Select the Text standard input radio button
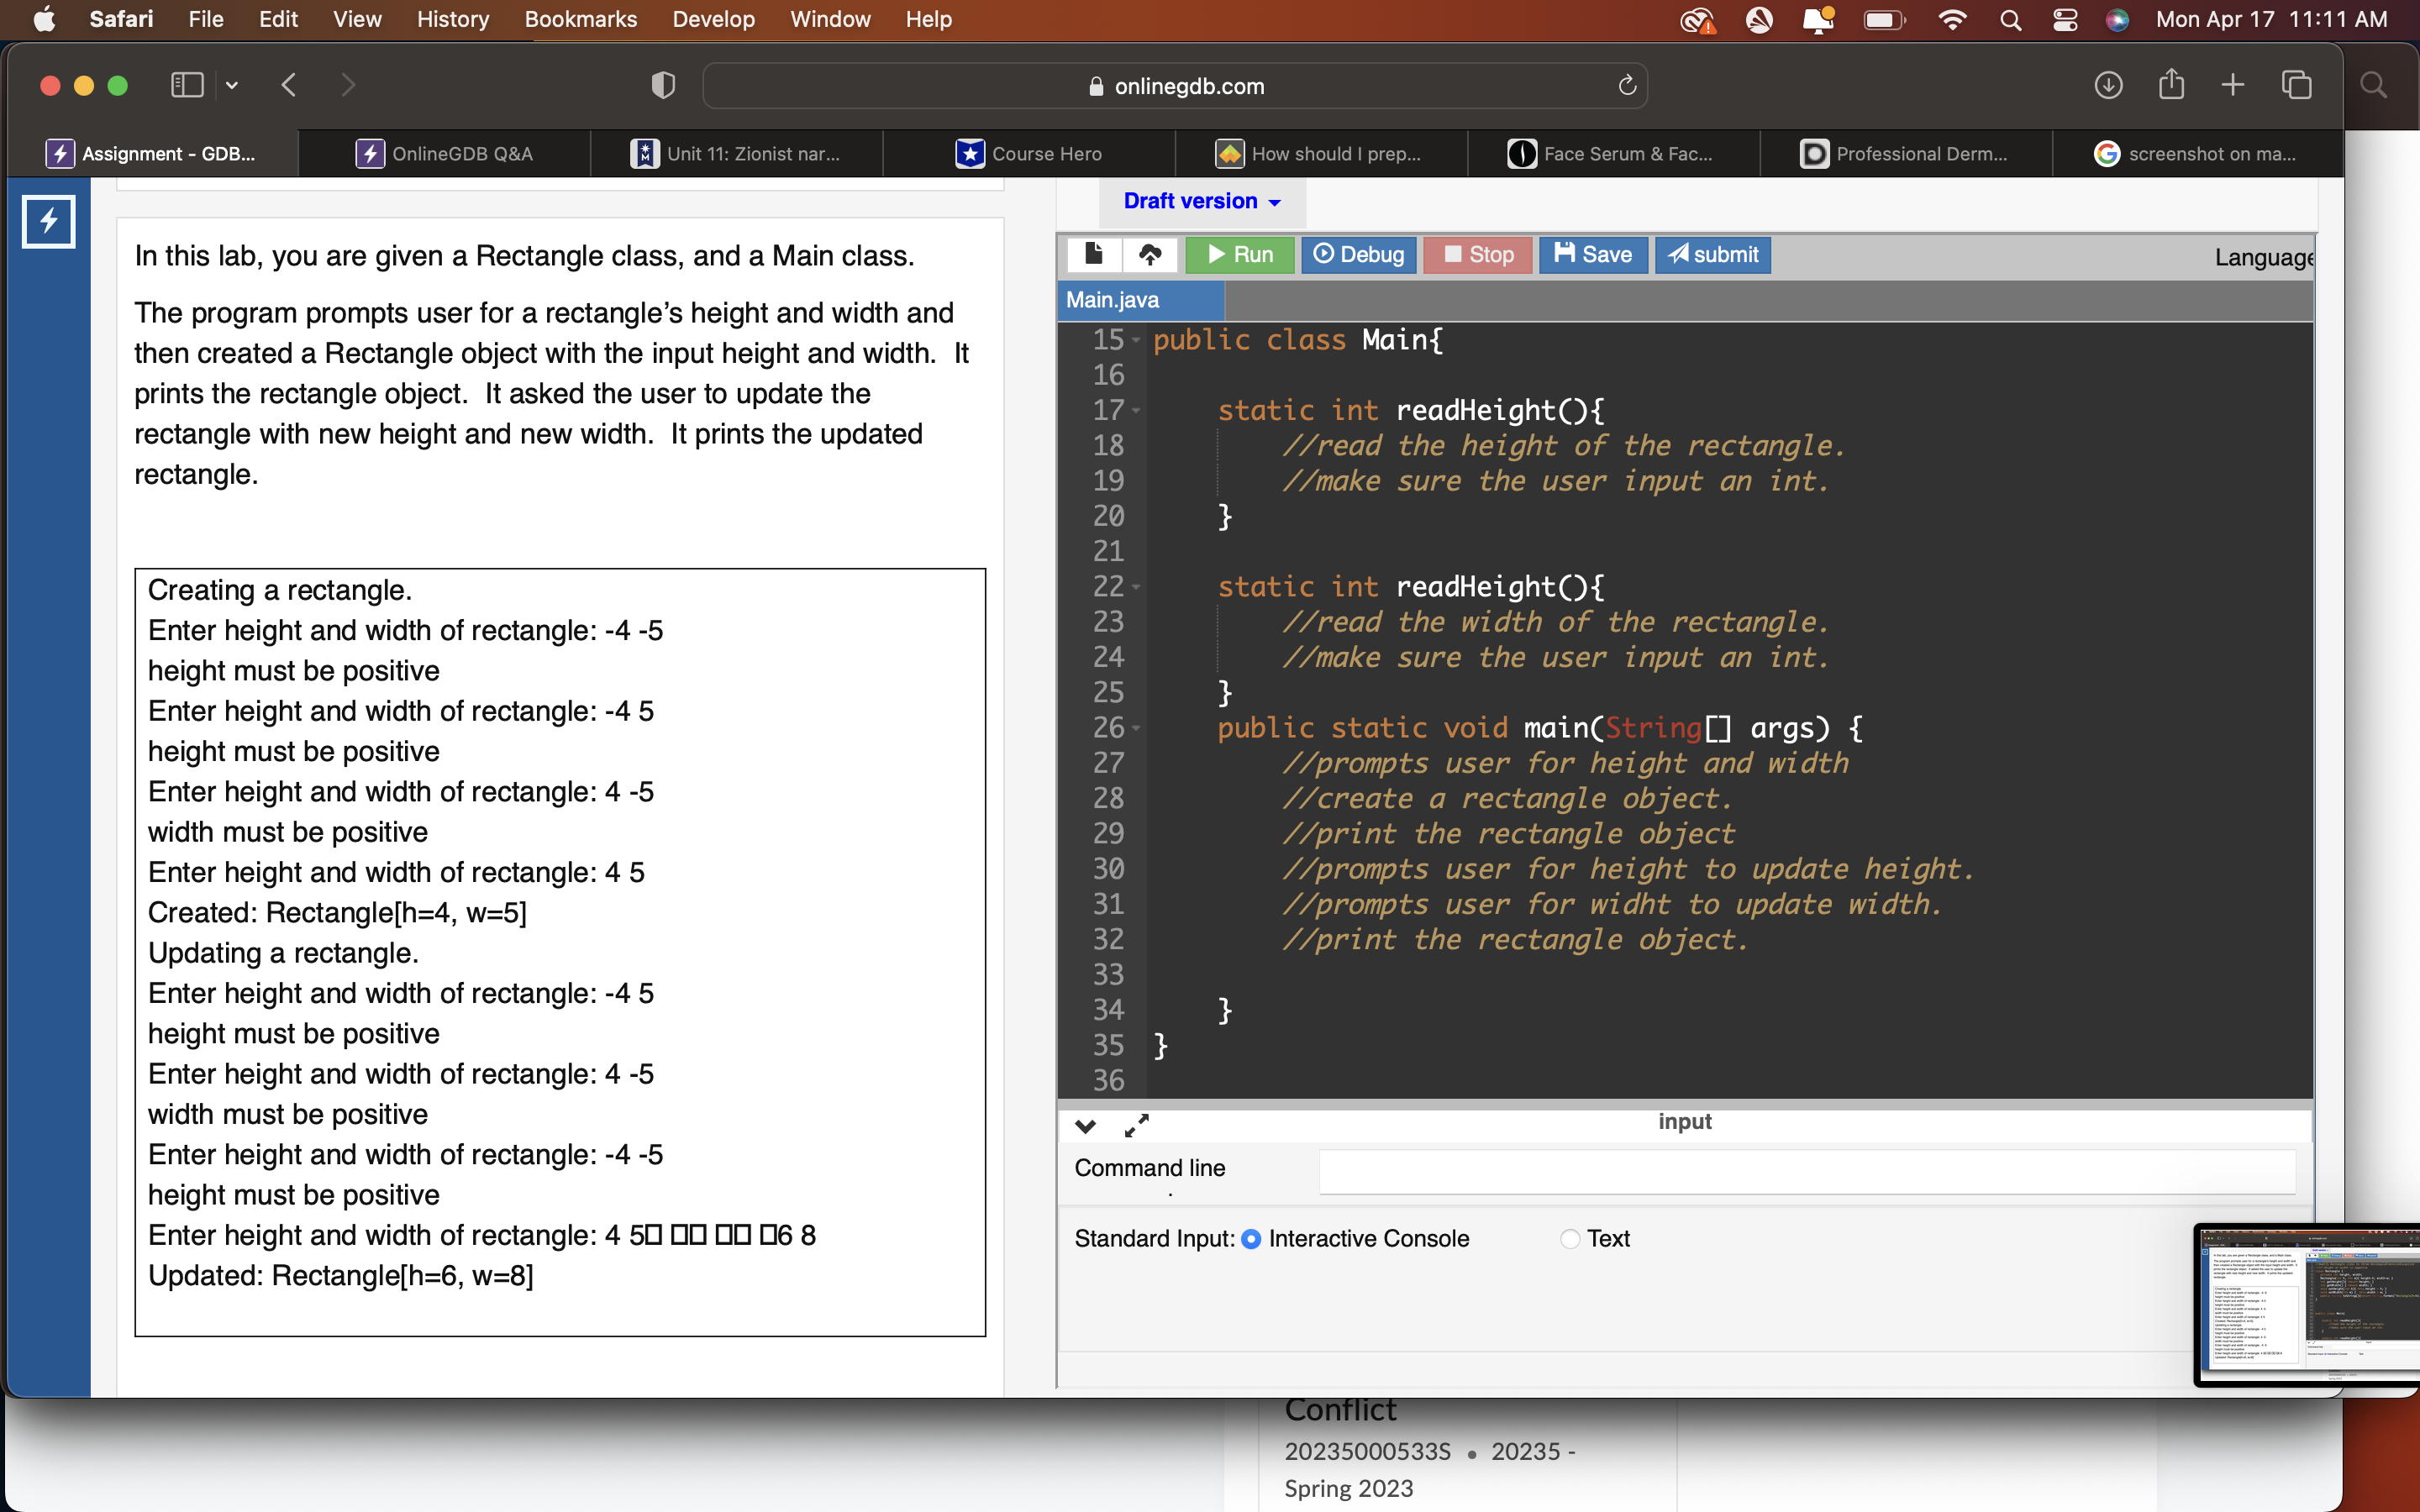 1570,1239
